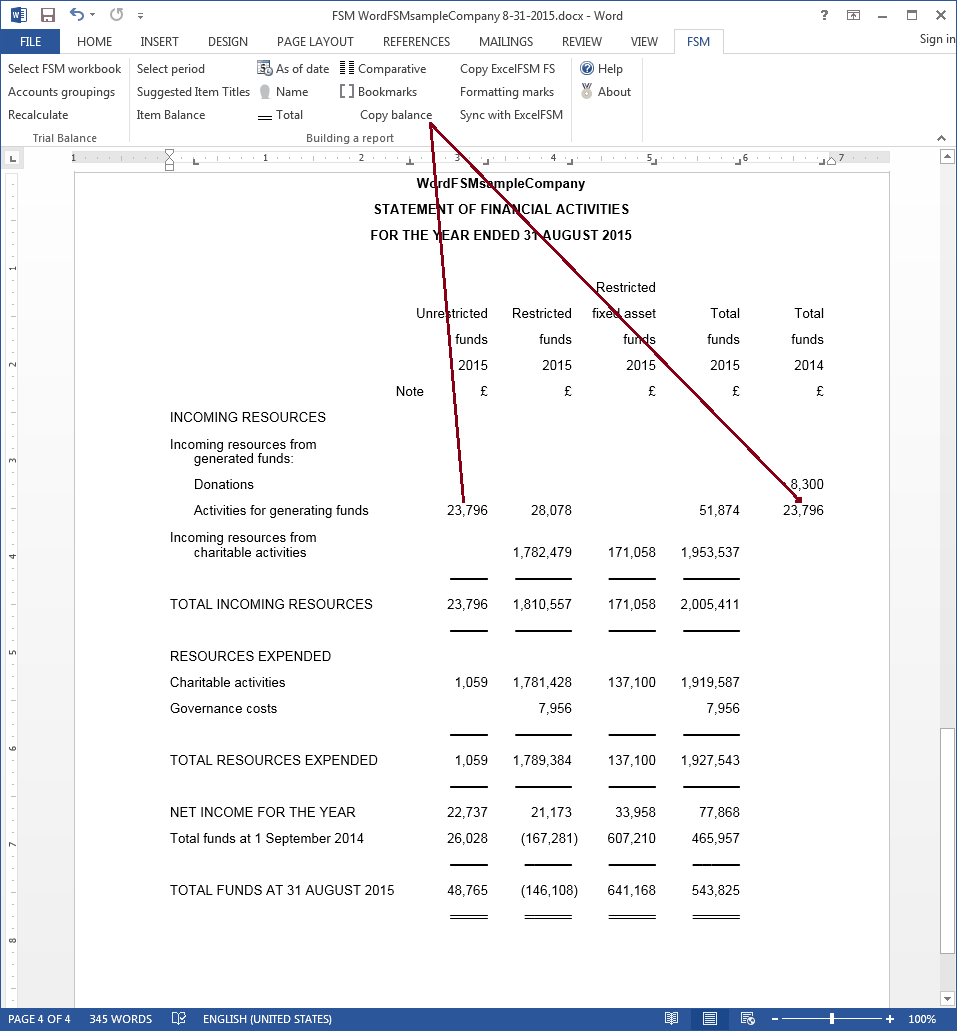Click the As of date calendar icon
Image resolution: width=957 pixels, height=1031 pixels.
(x=265, y=69)
